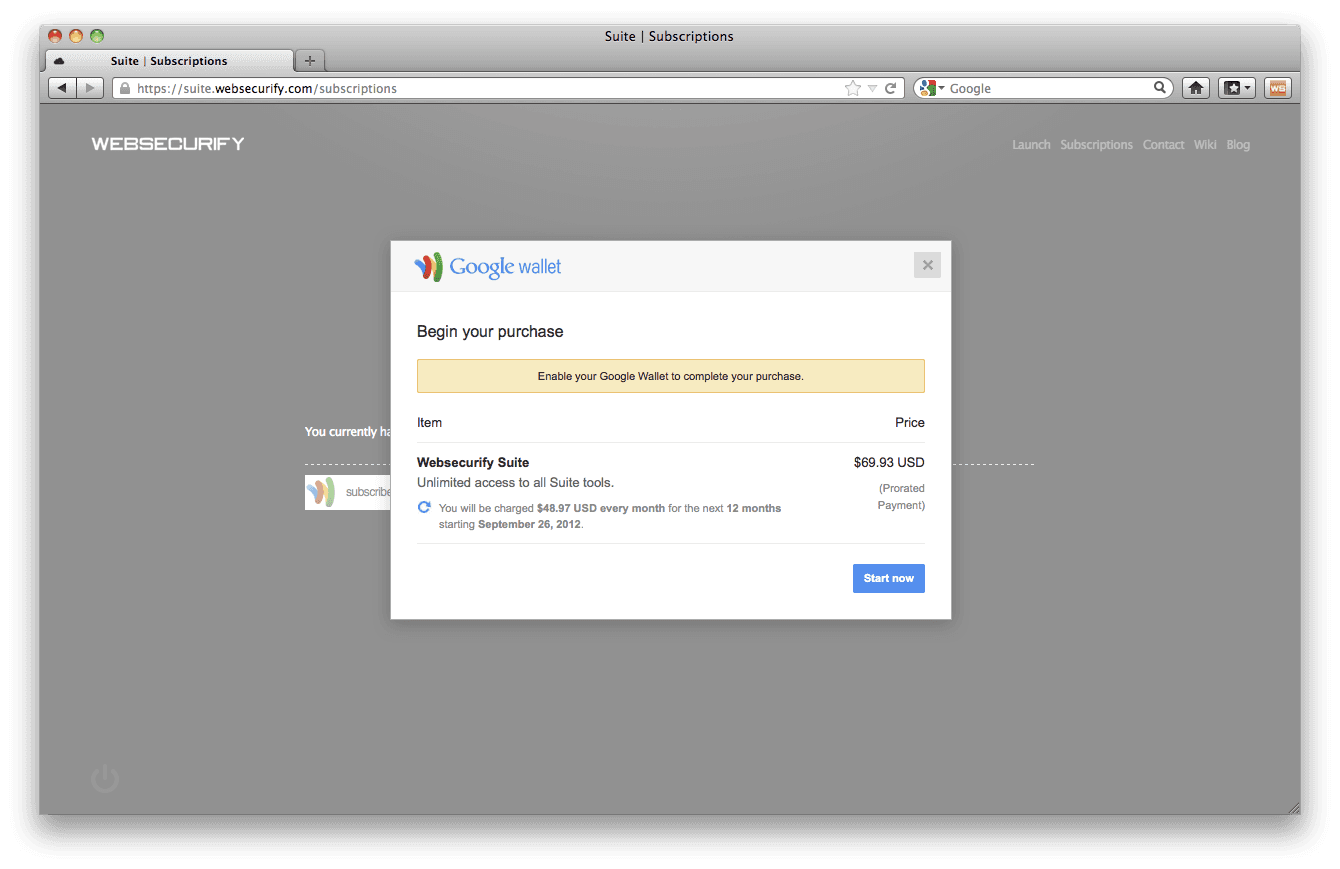Click the $69.93 USD price

pyautogui.click(x=889, y=462)
